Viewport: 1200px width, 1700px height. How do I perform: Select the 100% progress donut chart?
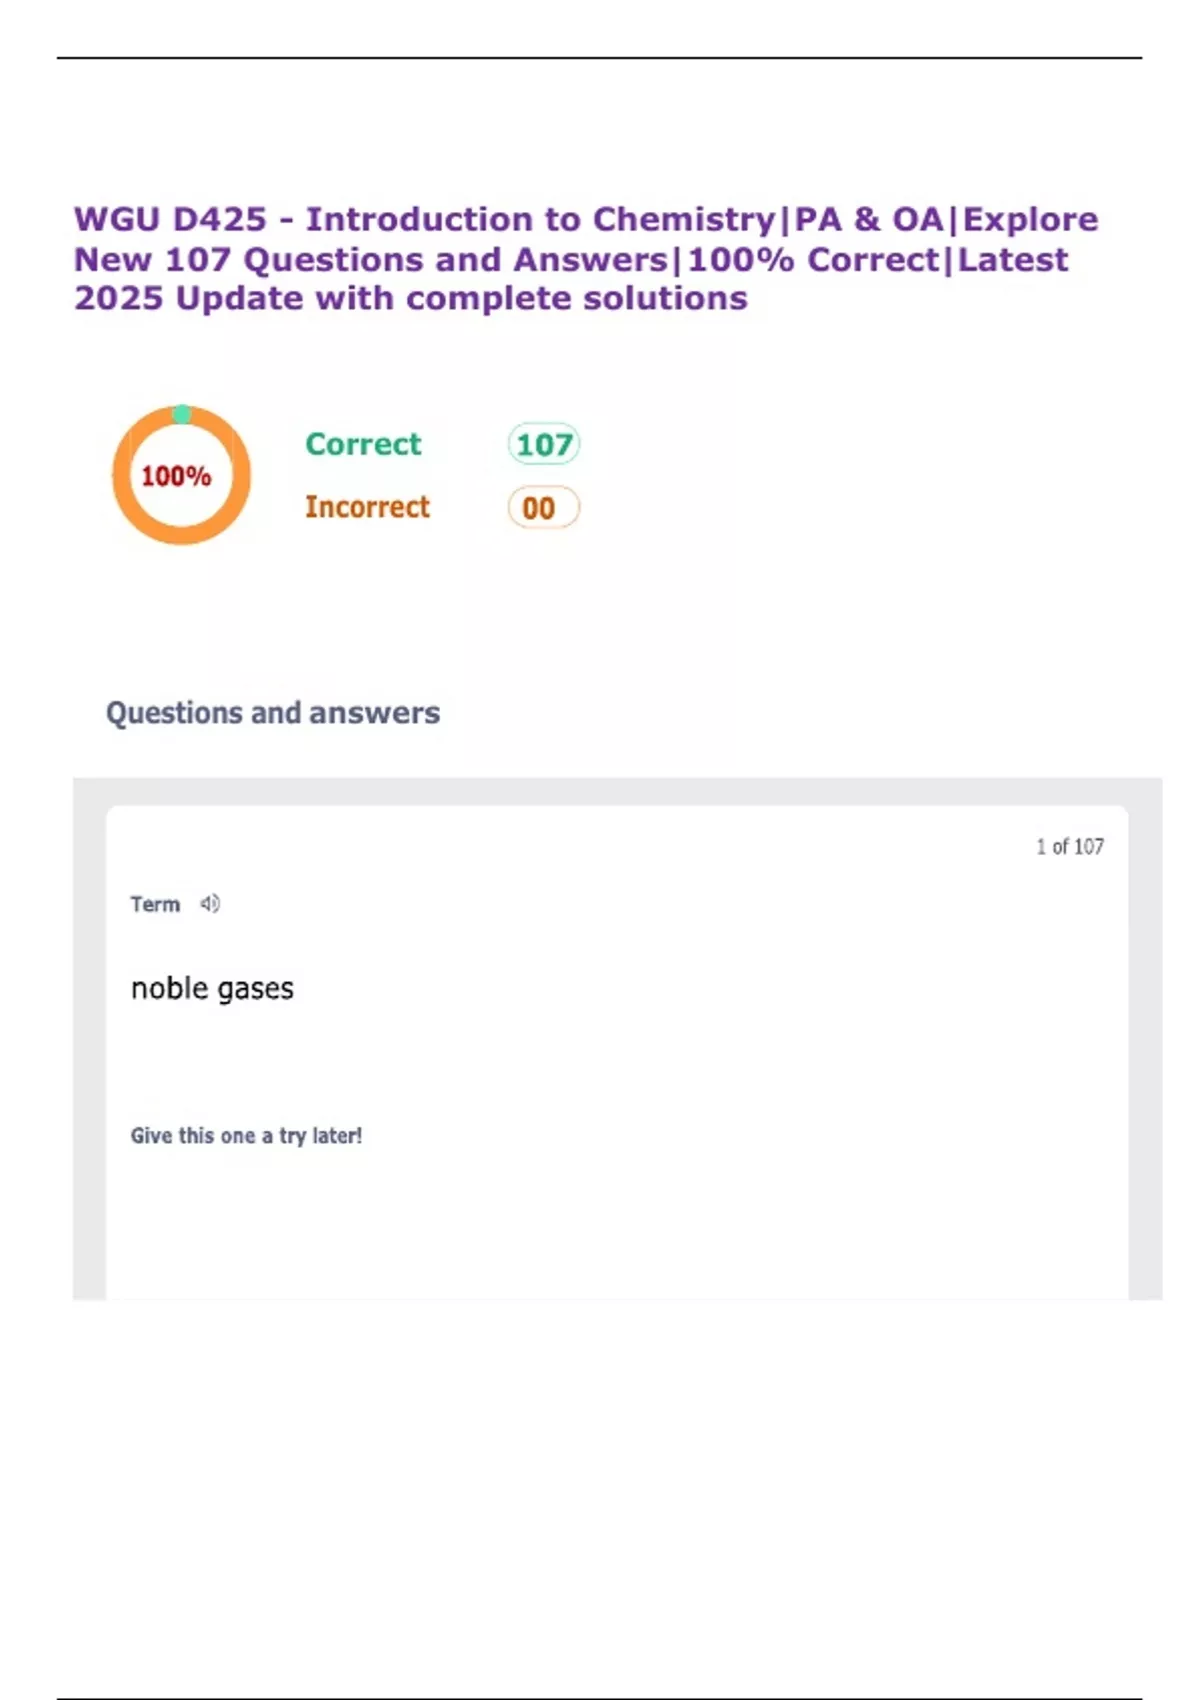click(x=181, y=474)
